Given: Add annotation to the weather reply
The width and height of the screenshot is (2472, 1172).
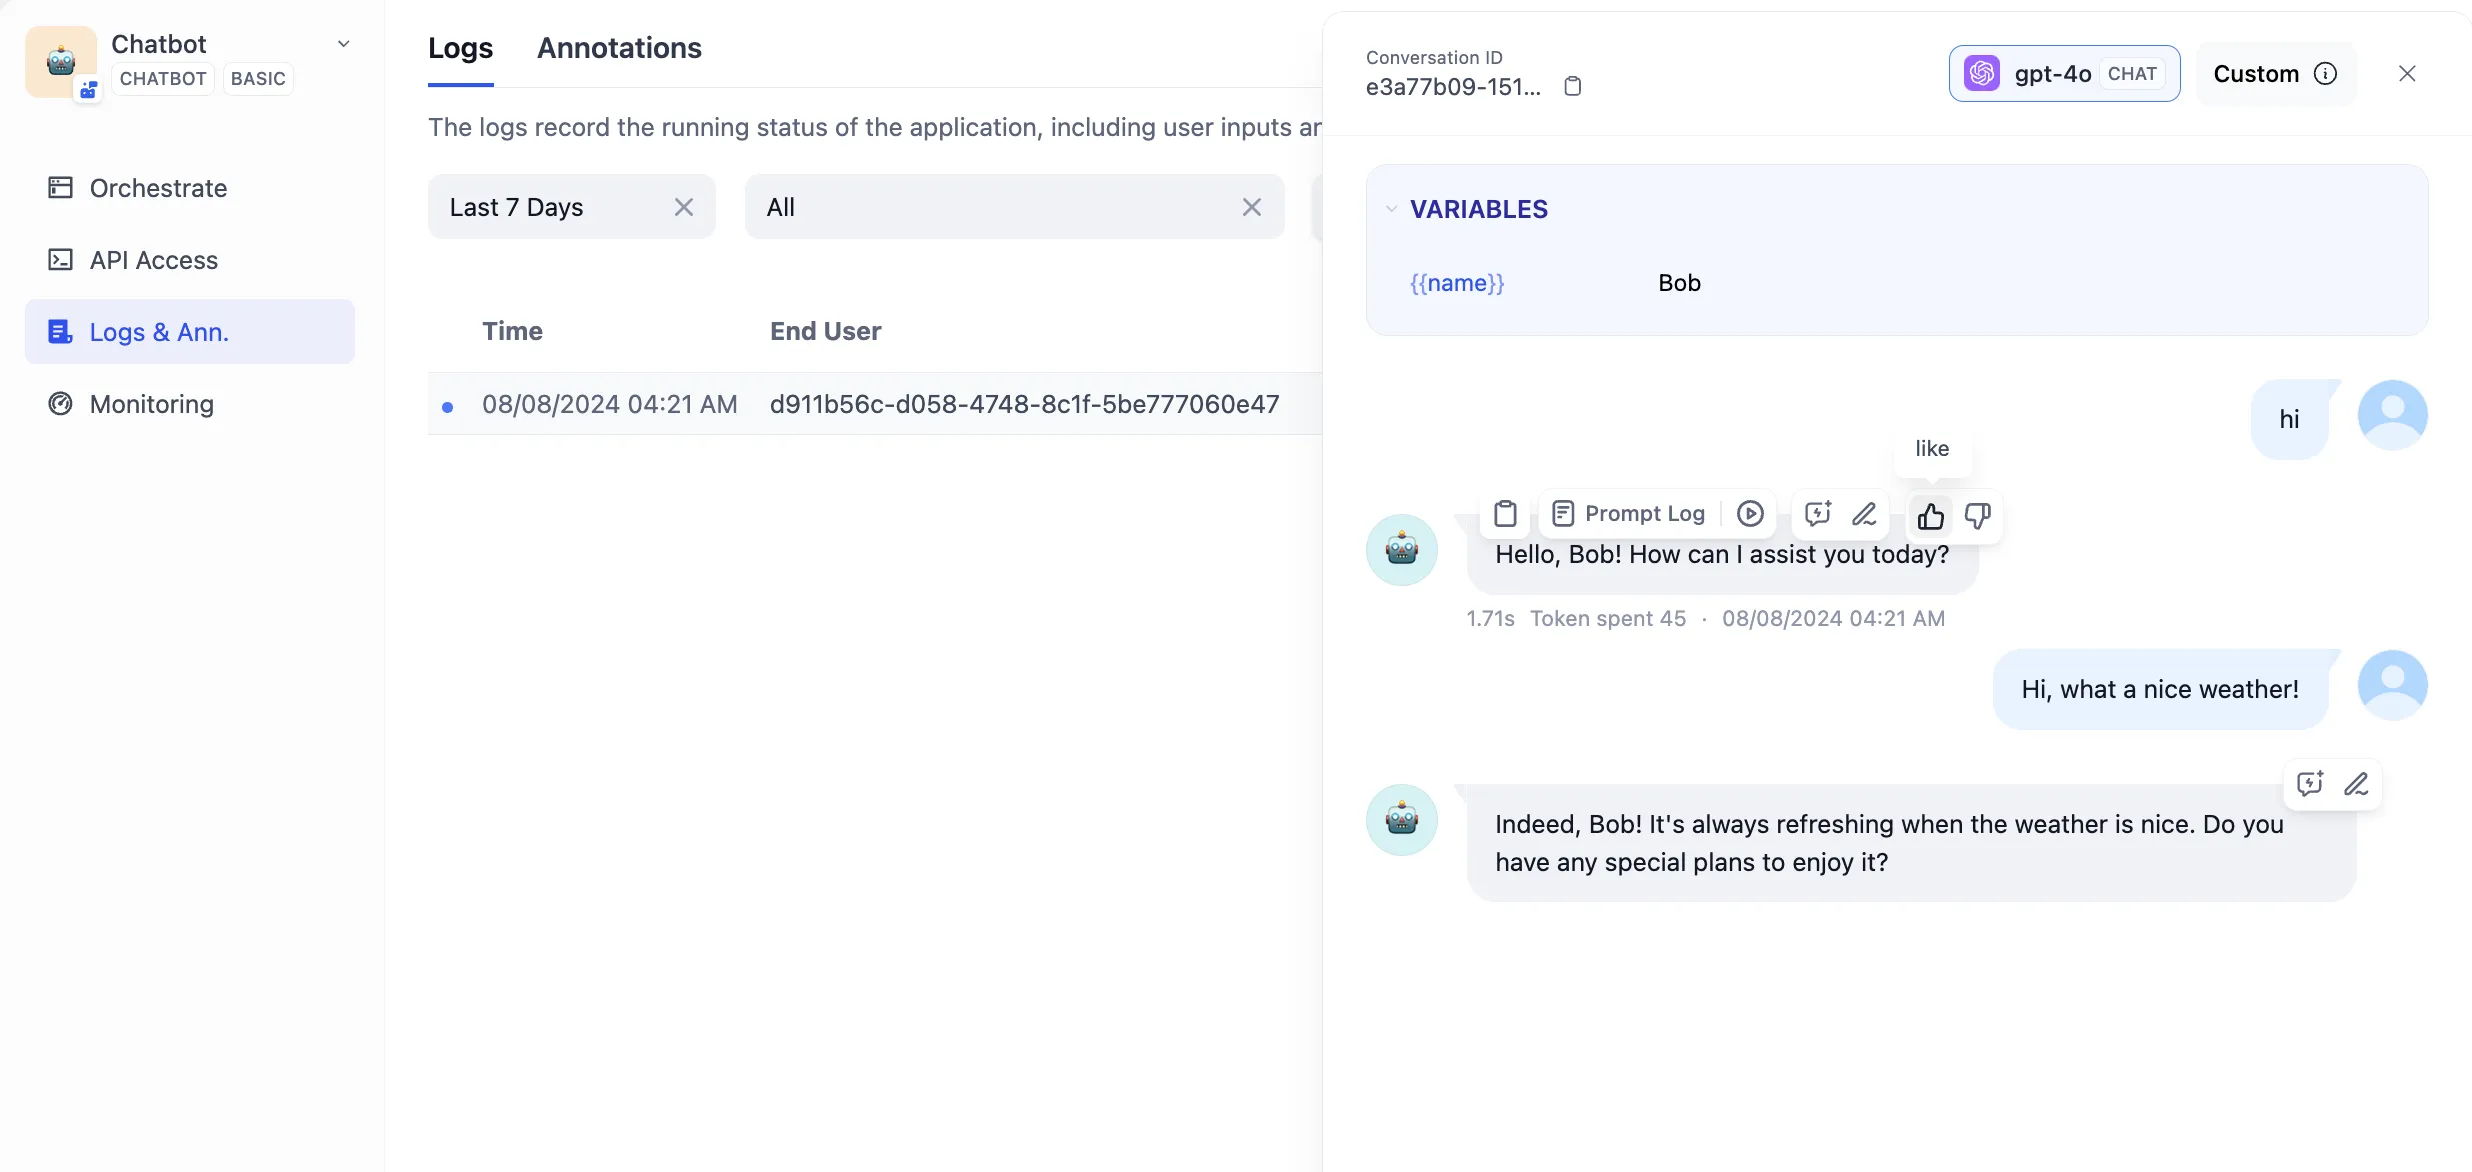Looking at the screenshot, I should pos(2310,784).
